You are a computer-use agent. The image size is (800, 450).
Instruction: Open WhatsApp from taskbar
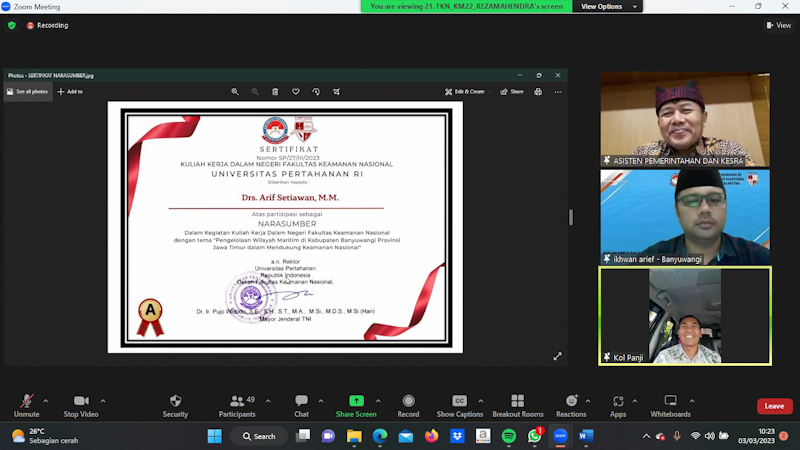pos(534,436)
